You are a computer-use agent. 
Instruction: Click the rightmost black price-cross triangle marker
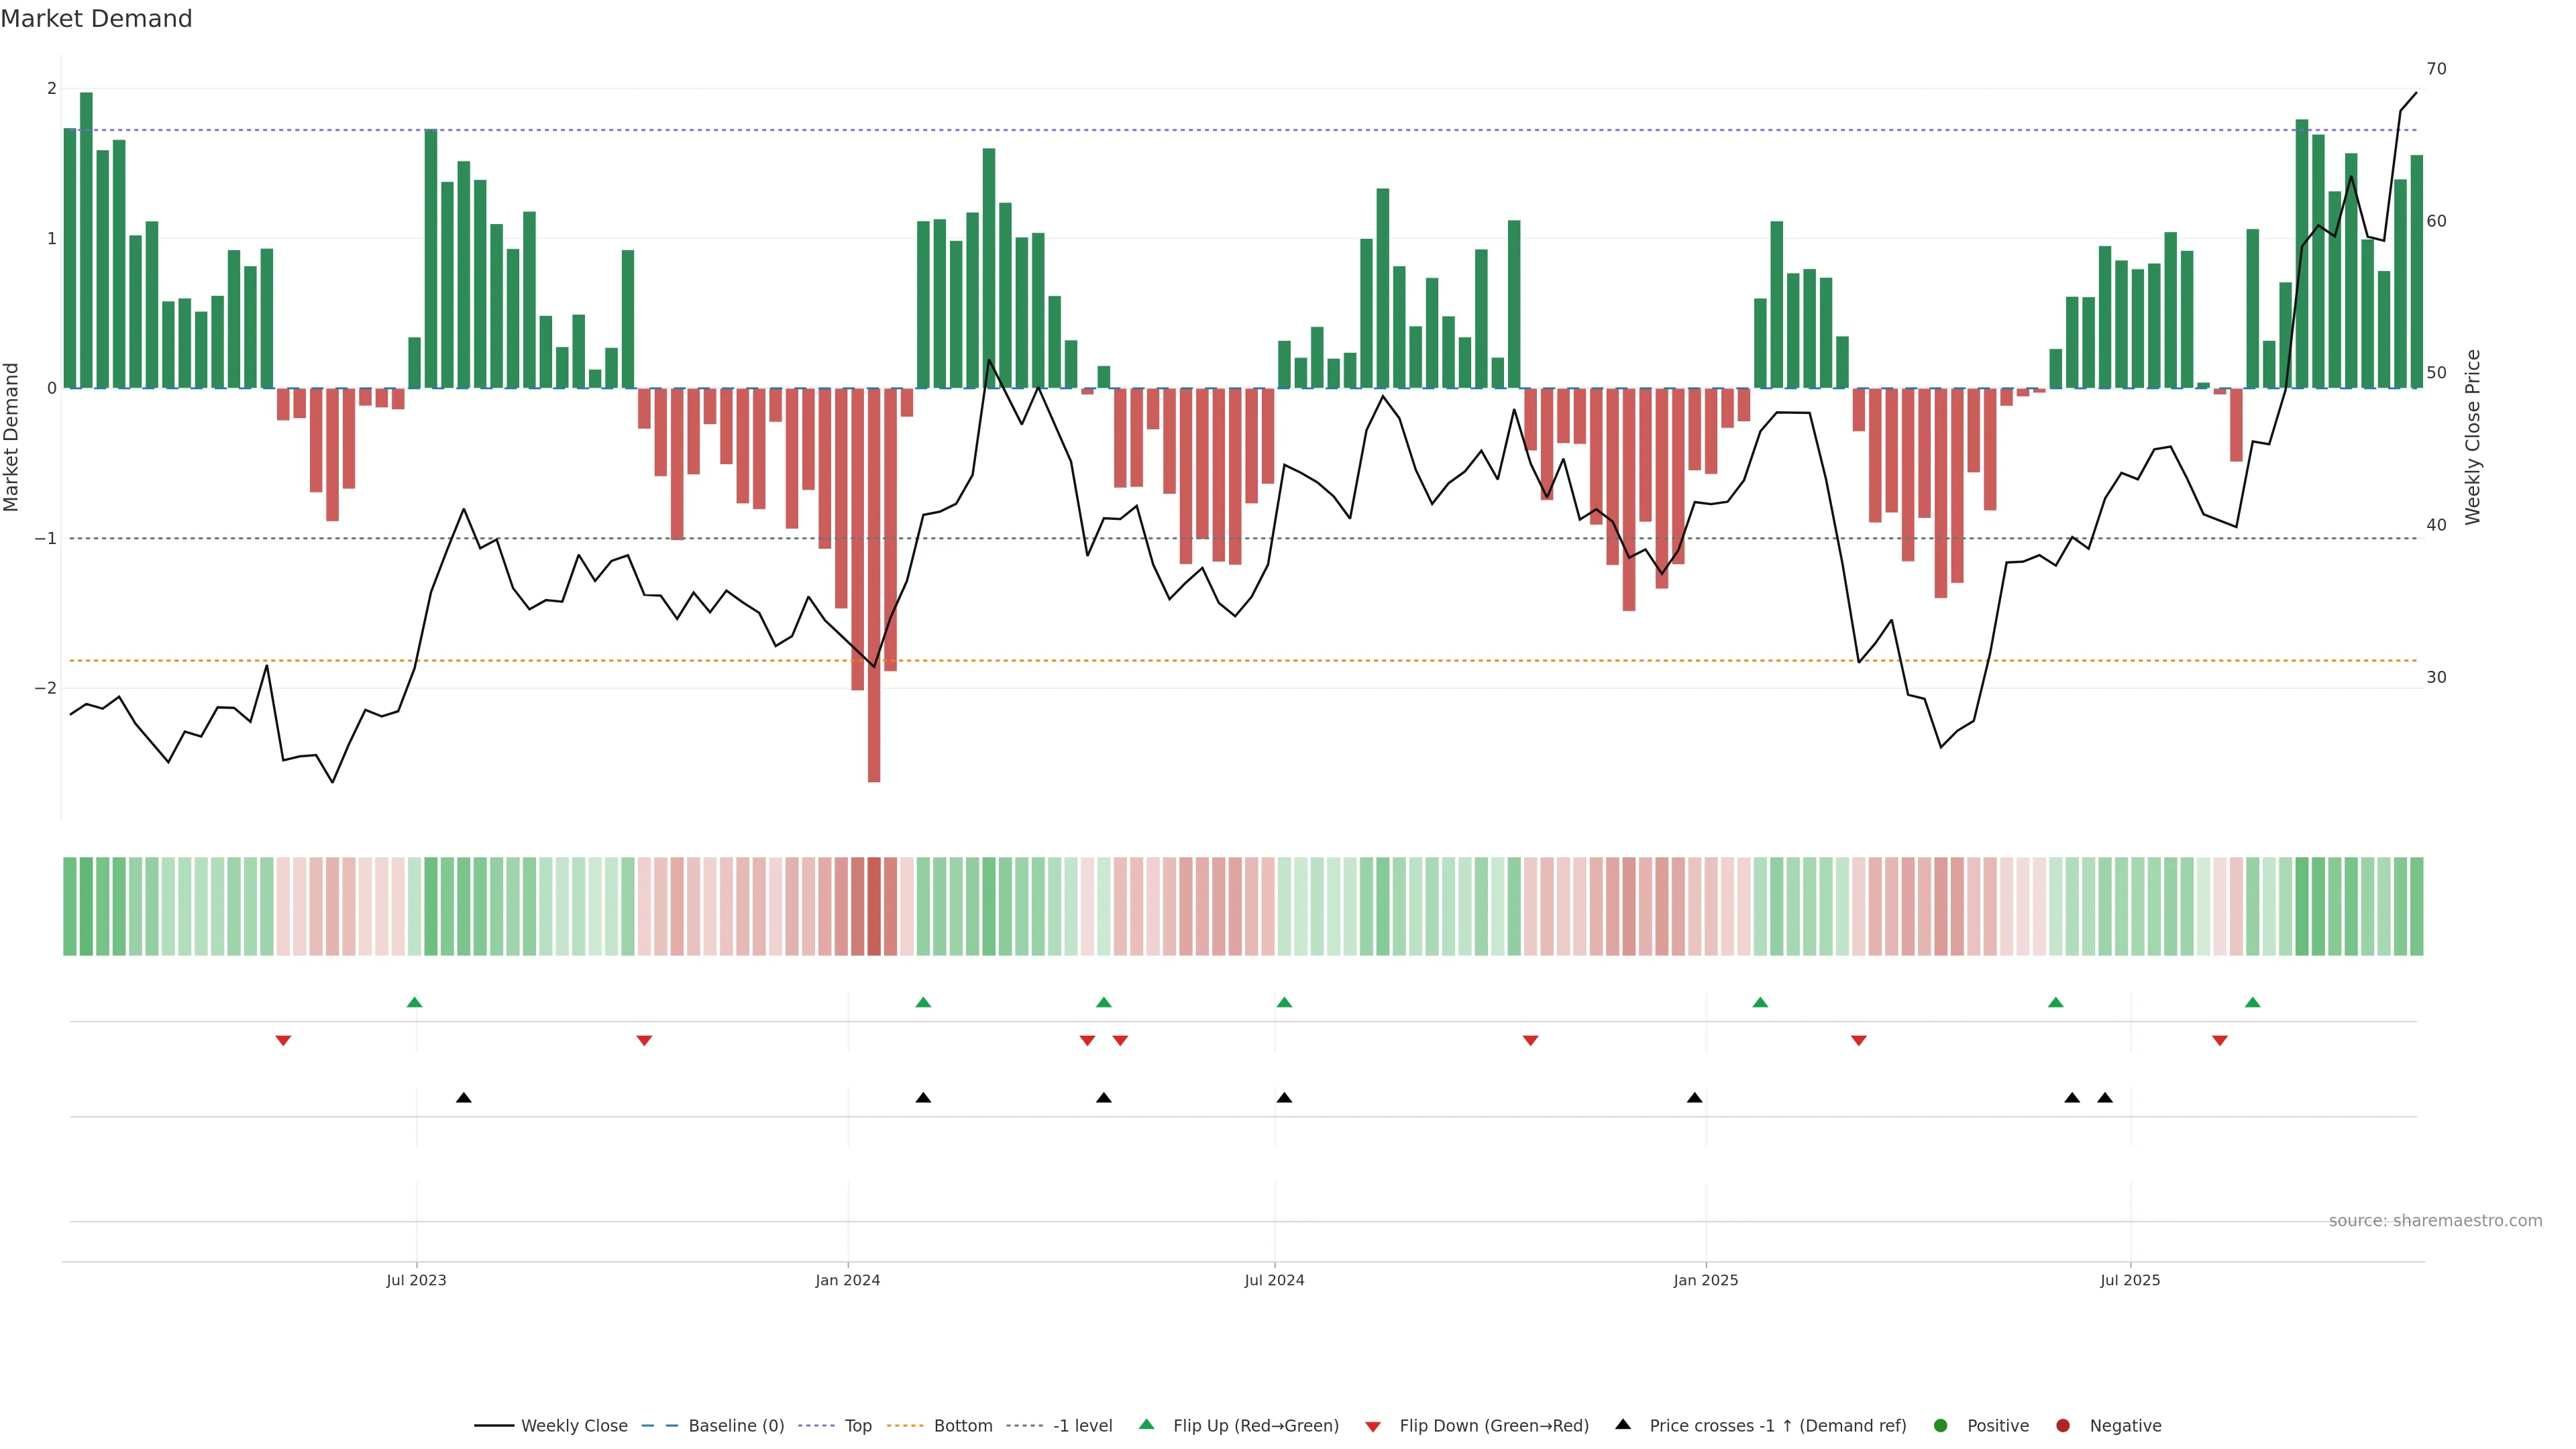click(x=2105, y=1098)
